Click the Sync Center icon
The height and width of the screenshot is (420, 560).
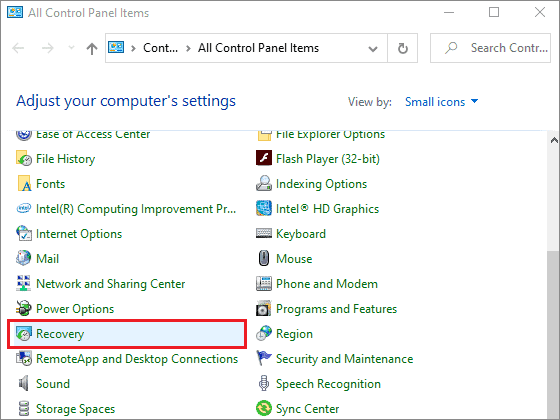click(264, 409)
